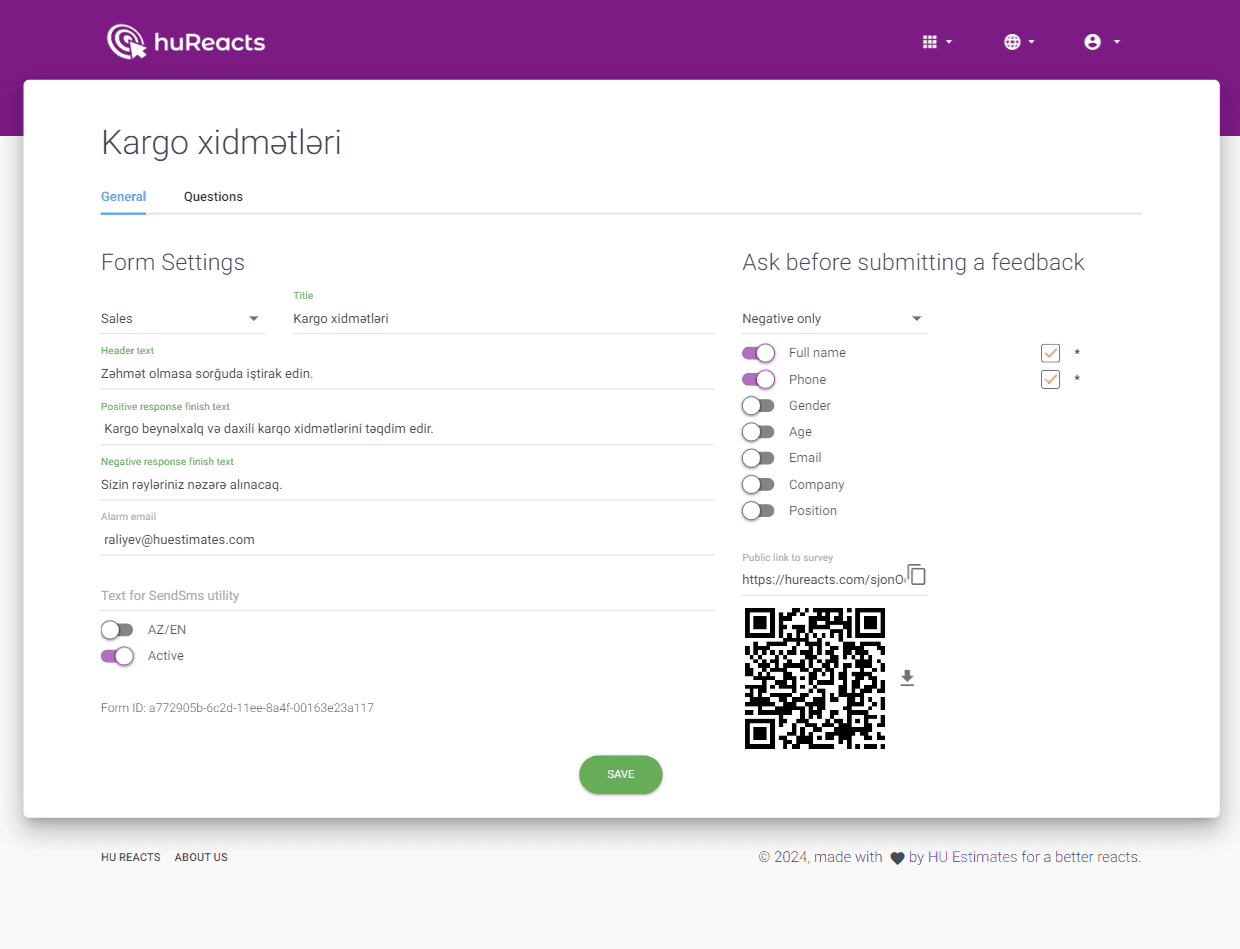1240x949 pixels.
Task: Click the QR code image
Action: pos(815,678)
